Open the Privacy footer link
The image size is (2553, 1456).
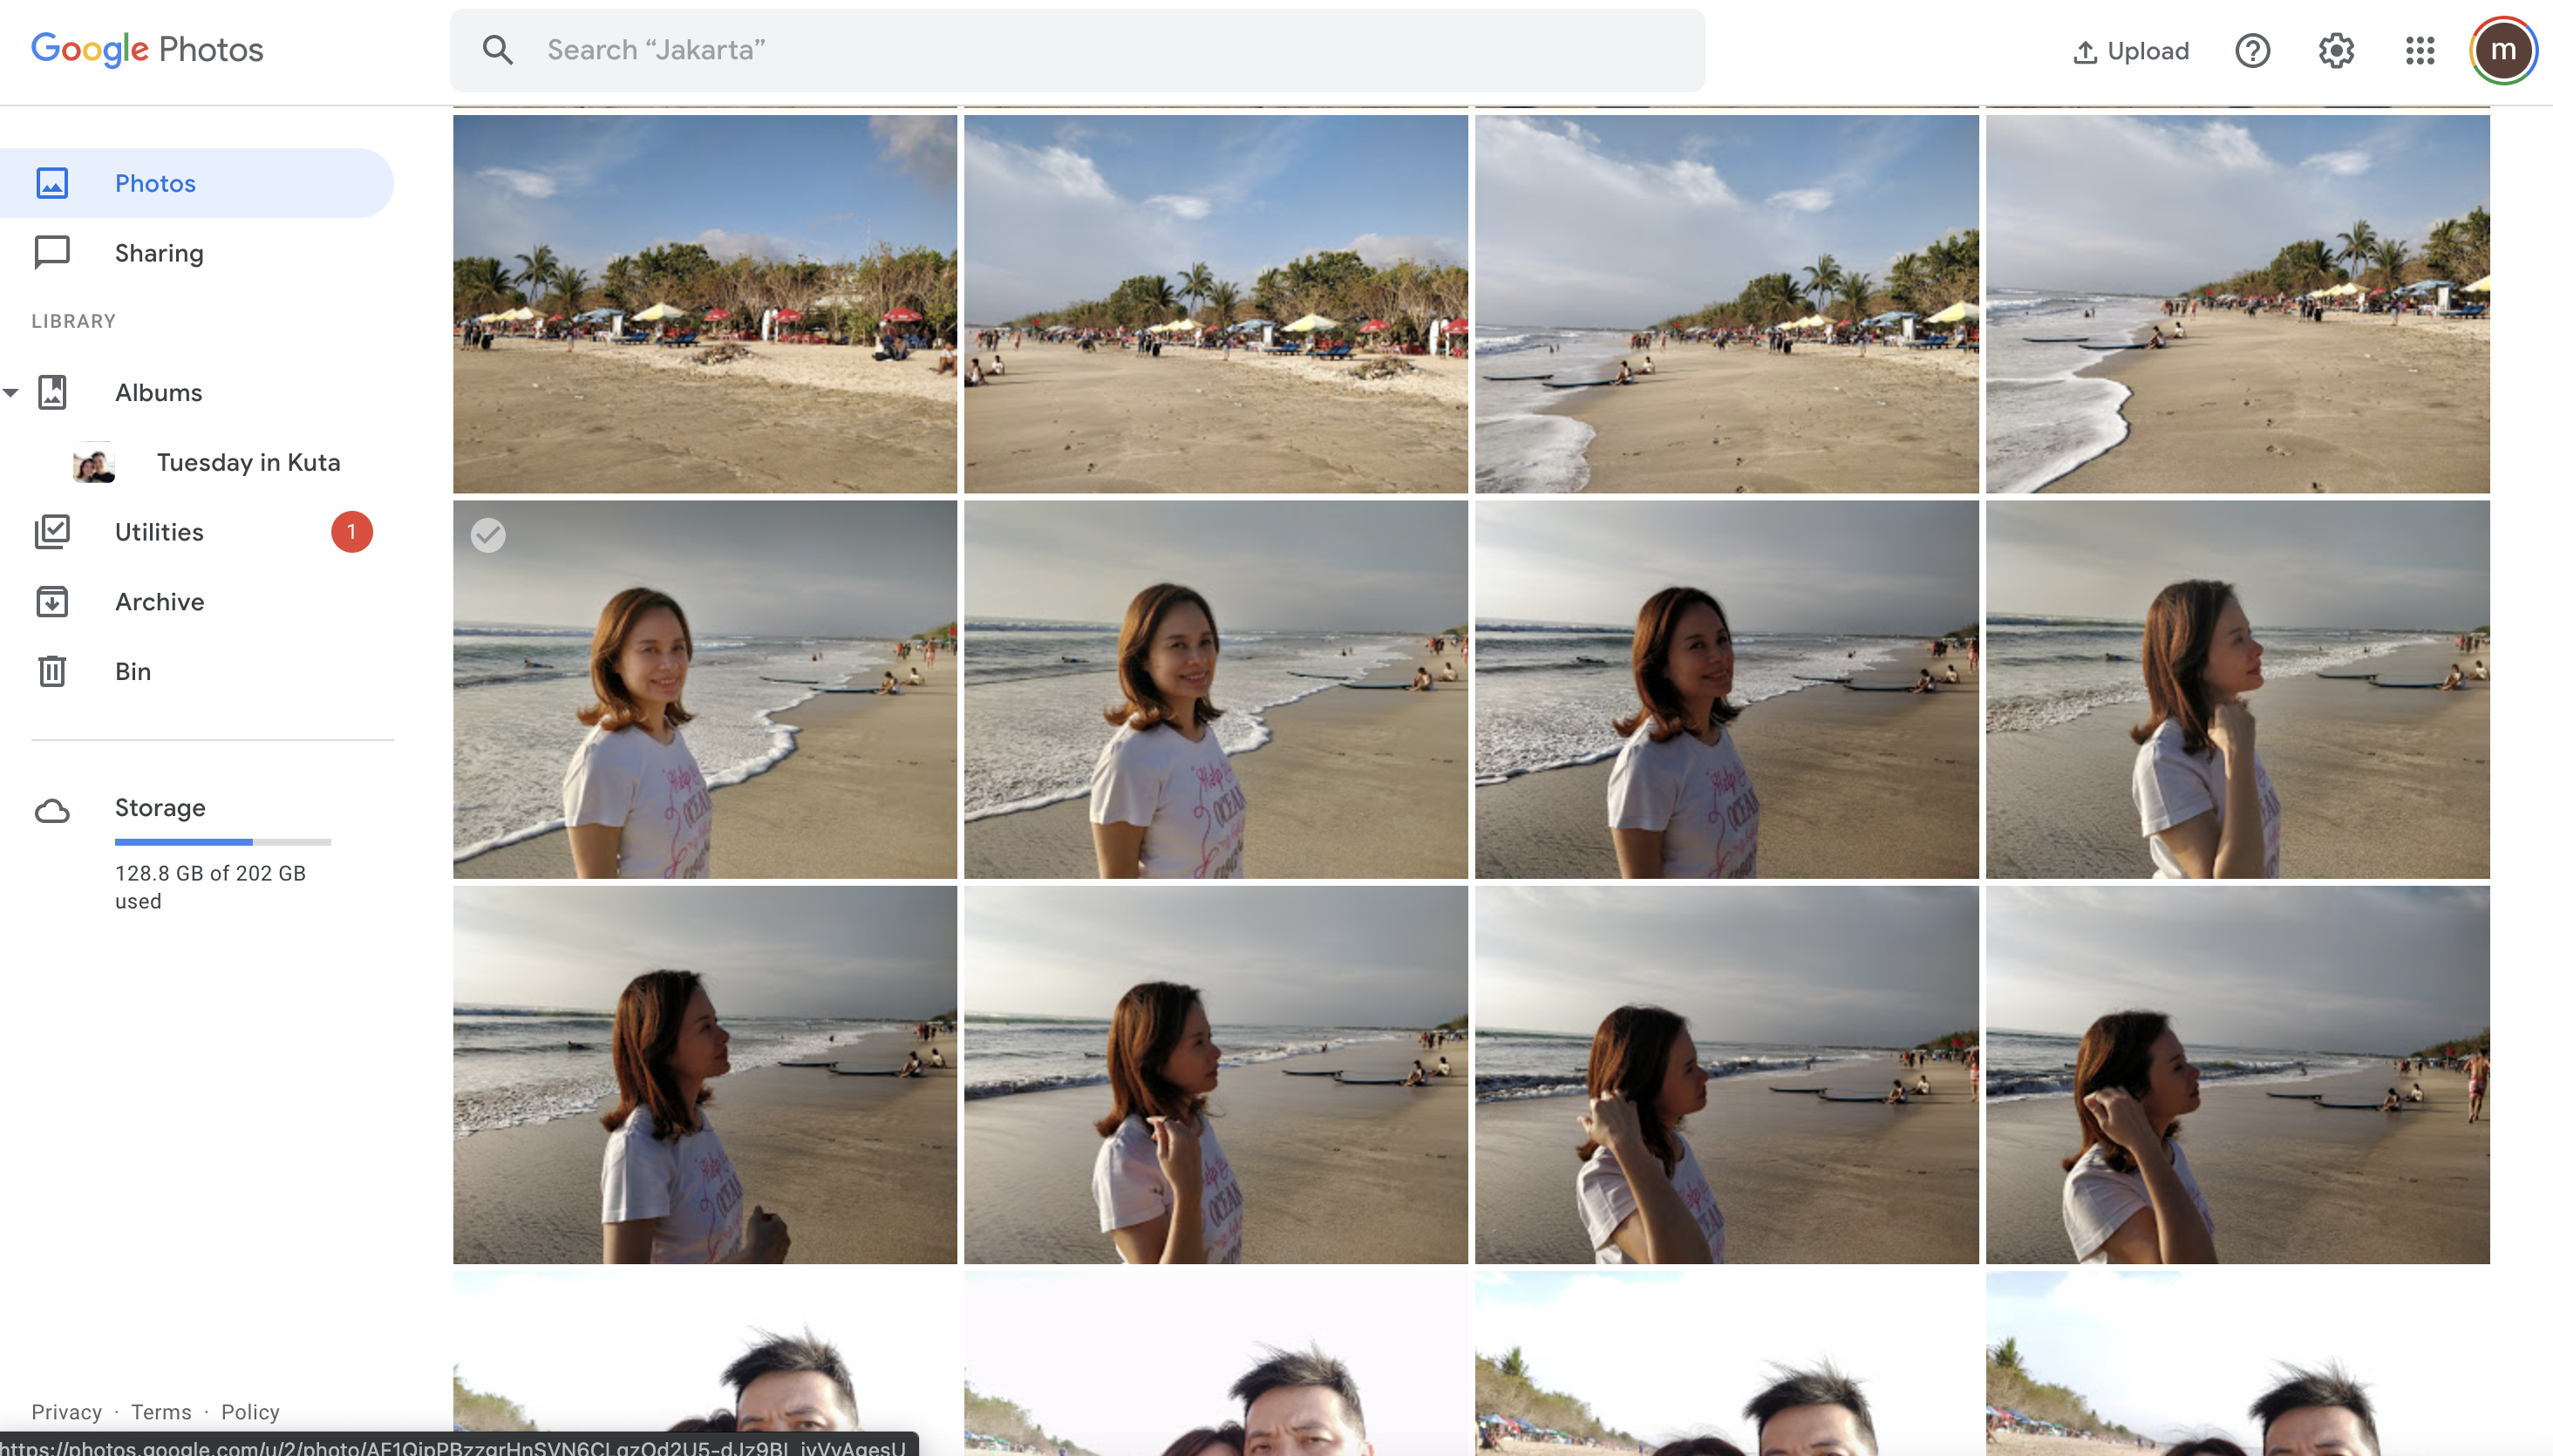click(66, 1412)
